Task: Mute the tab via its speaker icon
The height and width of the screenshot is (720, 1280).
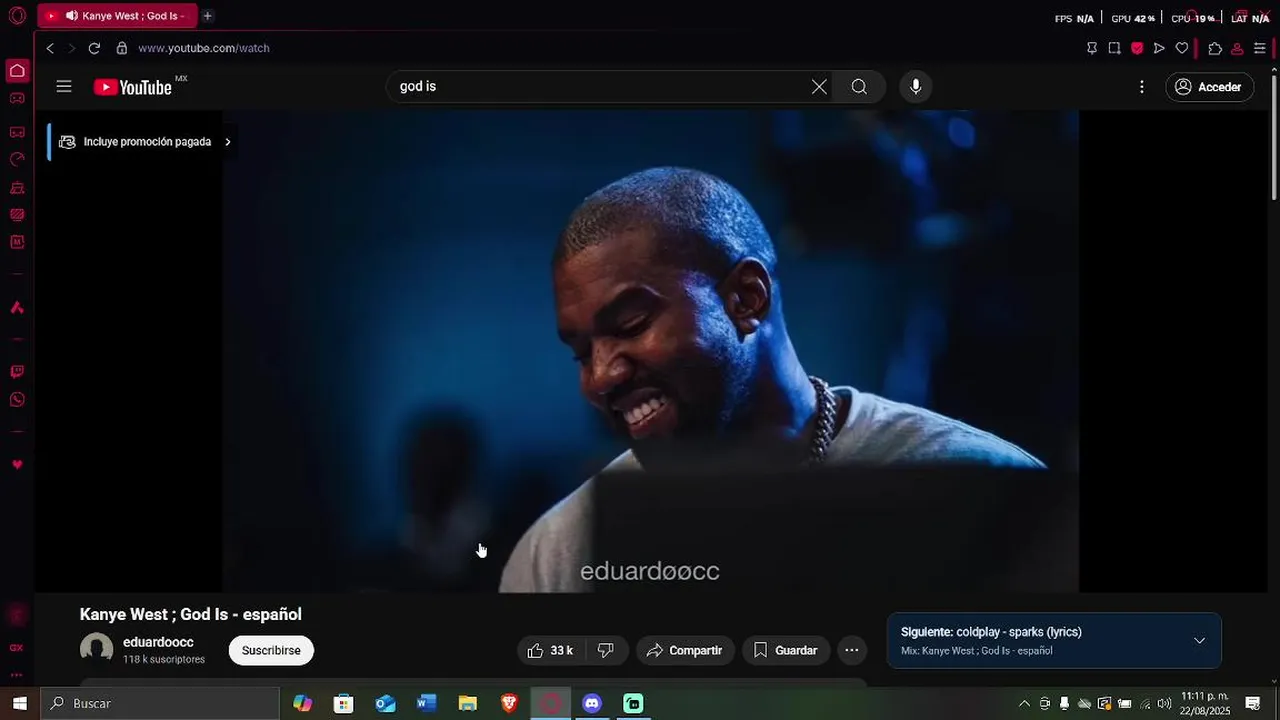Action: 72,16
